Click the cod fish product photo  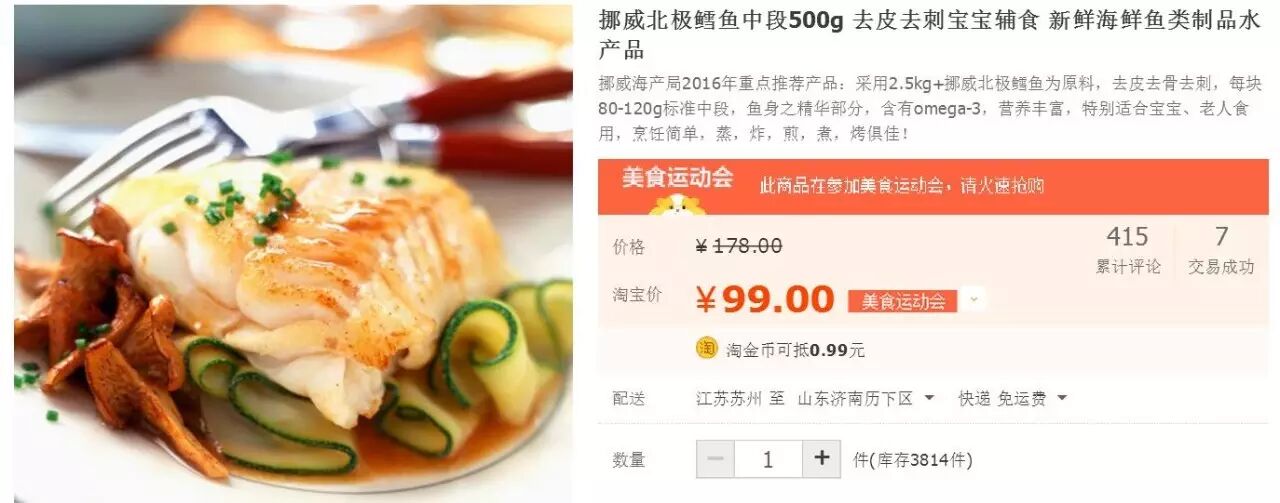click(293, 254)
